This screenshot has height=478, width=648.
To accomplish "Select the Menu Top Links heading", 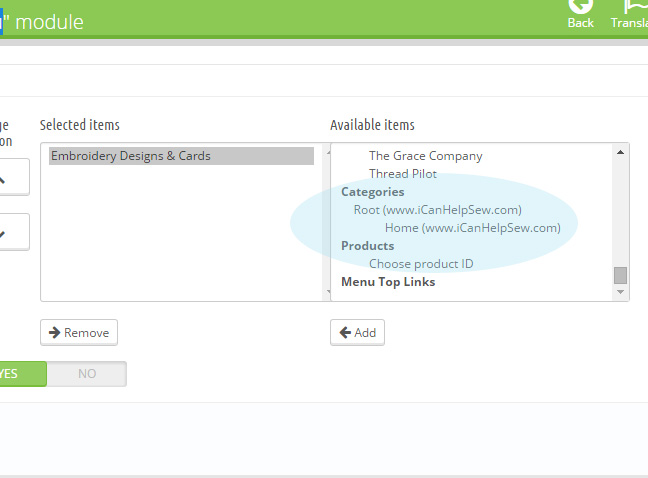I will coord(388,282).
